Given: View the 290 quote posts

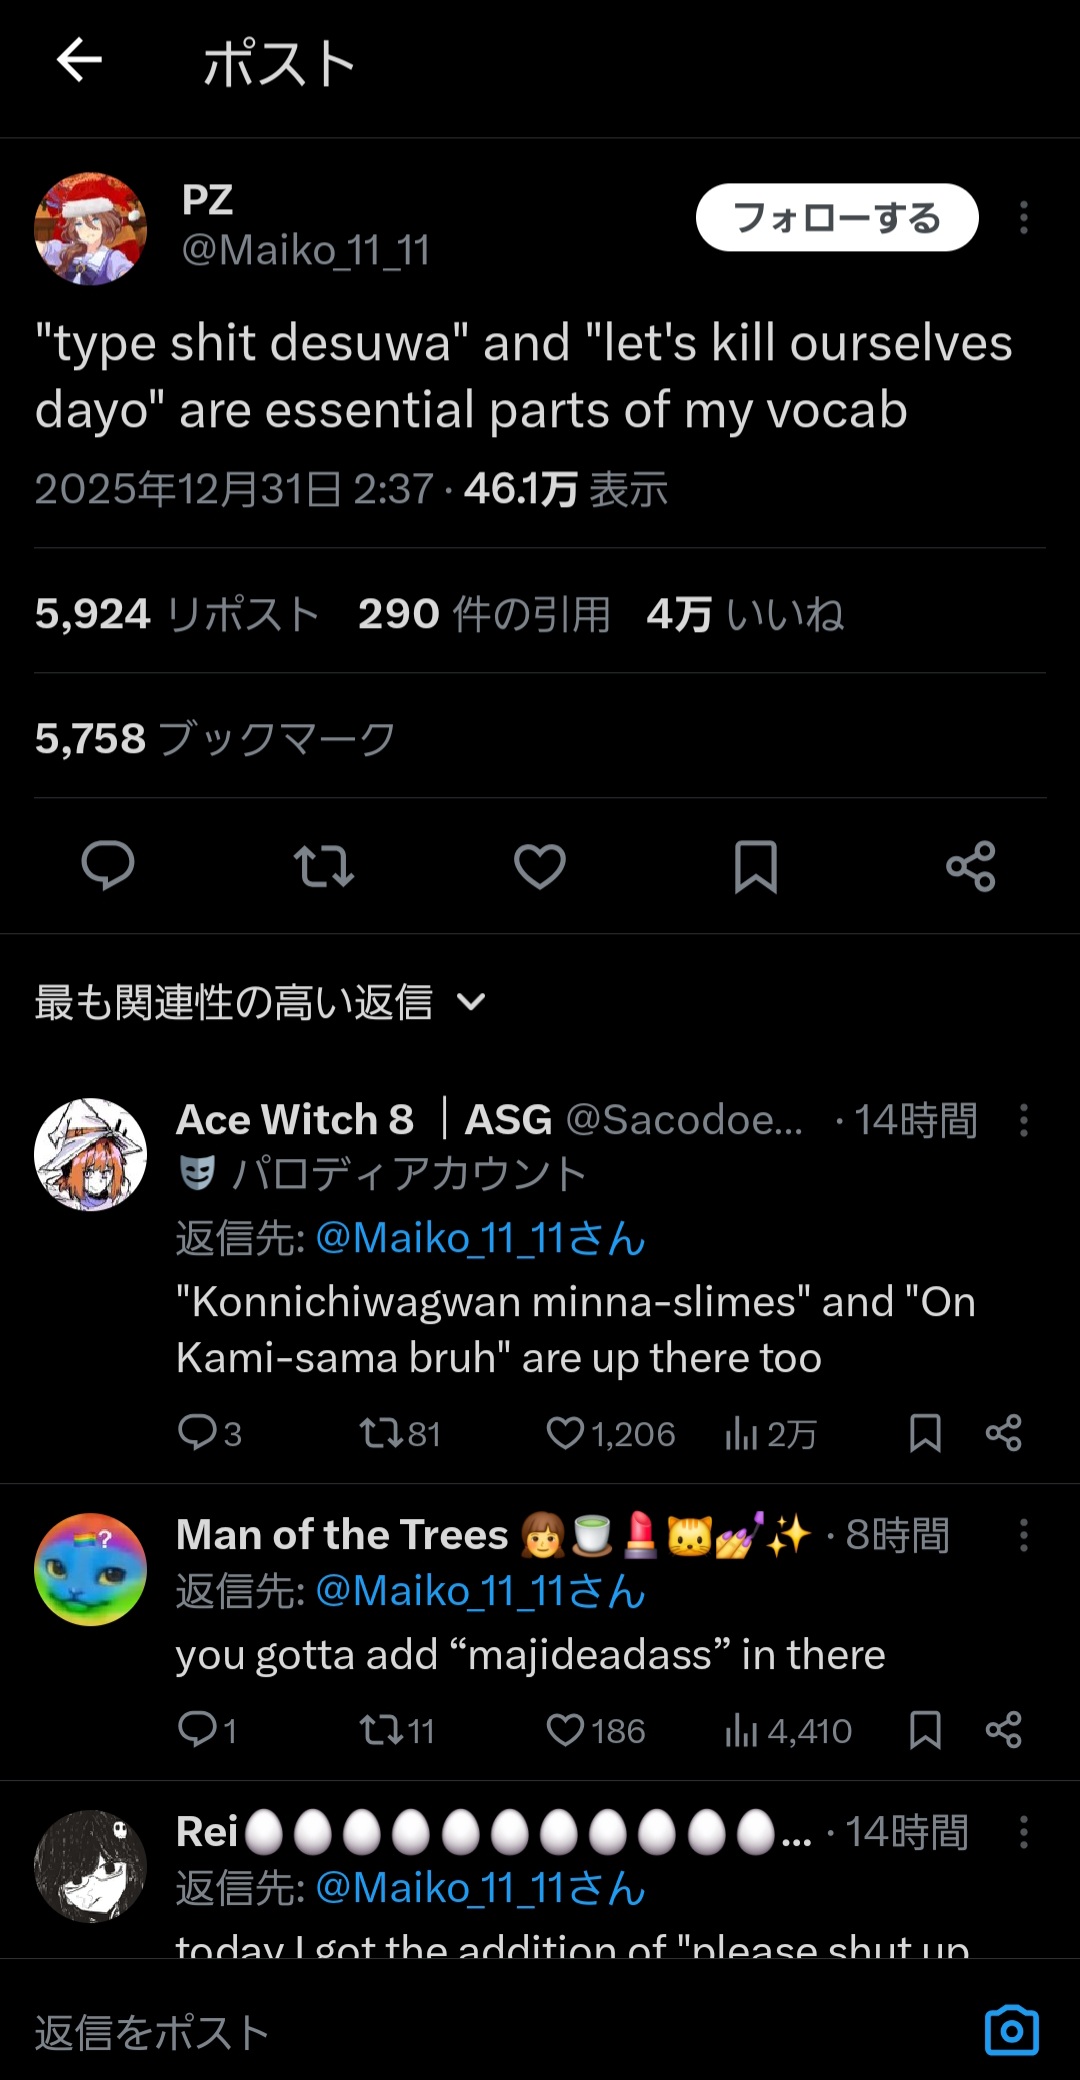Looking at the screenshot, I should pyautogui.click(x=484, y=614).
